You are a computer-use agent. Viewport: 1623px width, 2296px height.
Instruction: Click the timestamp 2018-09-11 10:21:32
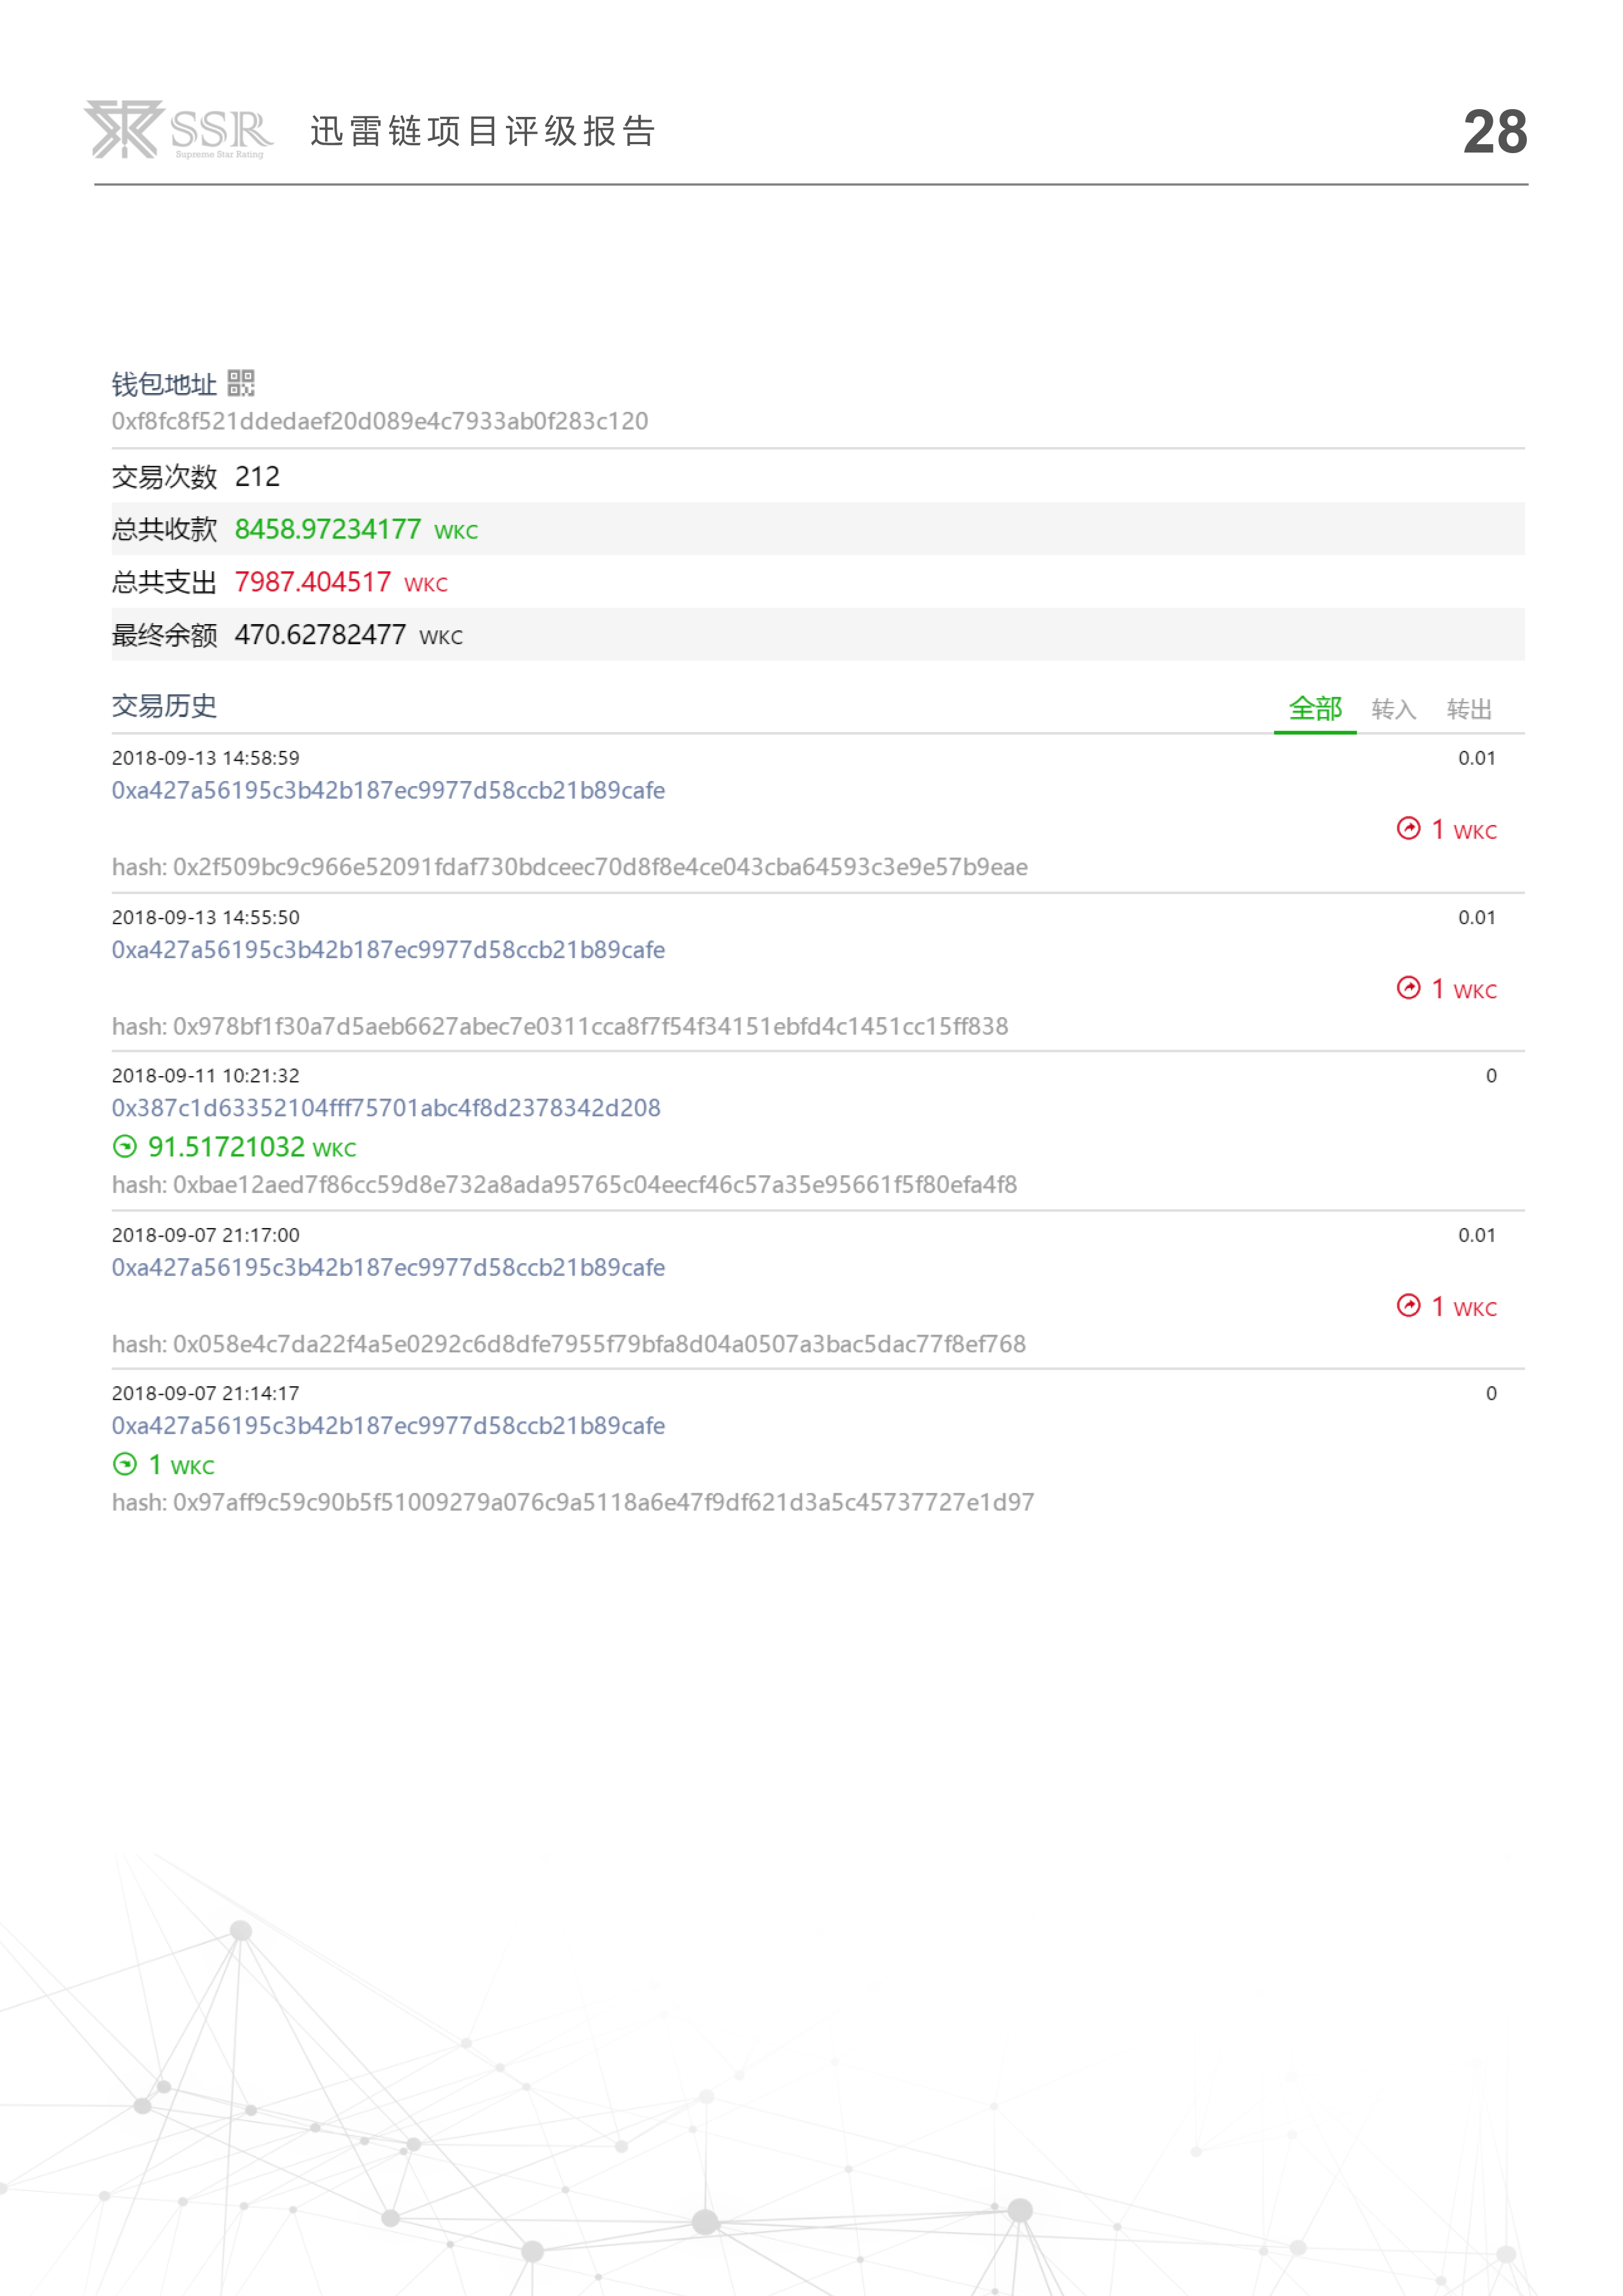click(x=205, y=1076)
